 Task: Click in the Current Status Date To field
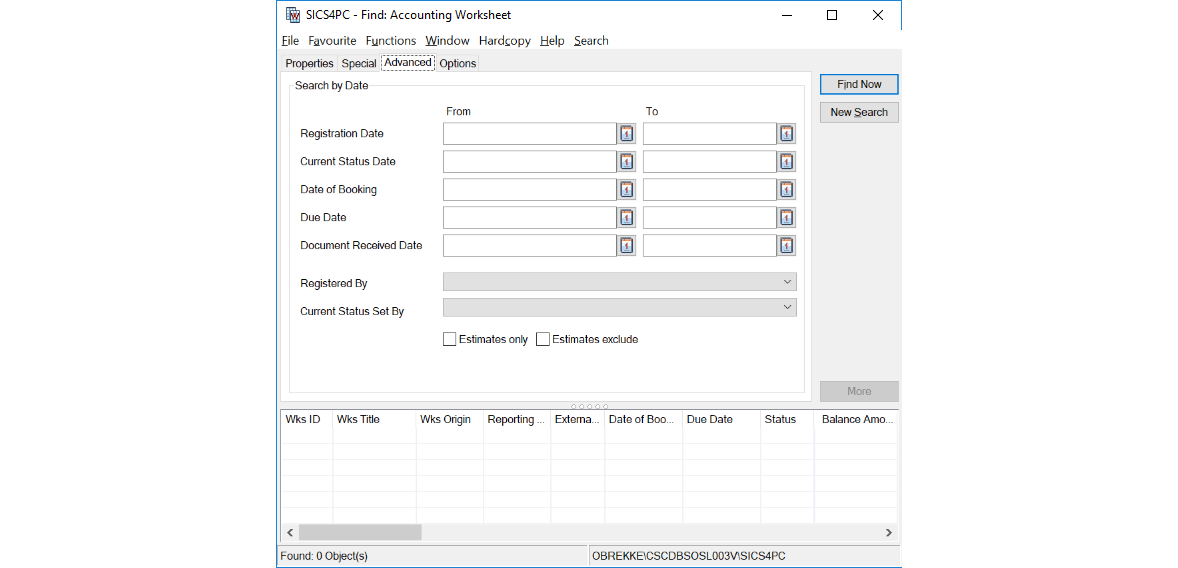pos(709,162)
